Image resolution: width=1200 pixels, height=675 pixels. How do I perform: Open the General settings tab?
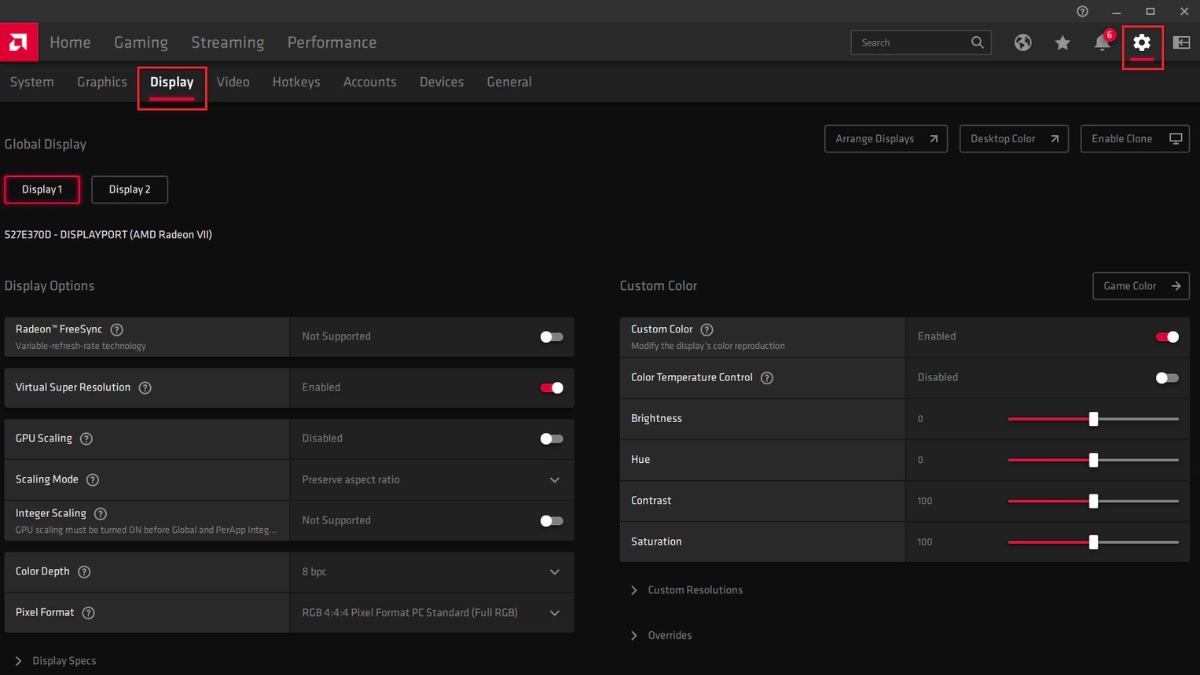tap(509, 82)
